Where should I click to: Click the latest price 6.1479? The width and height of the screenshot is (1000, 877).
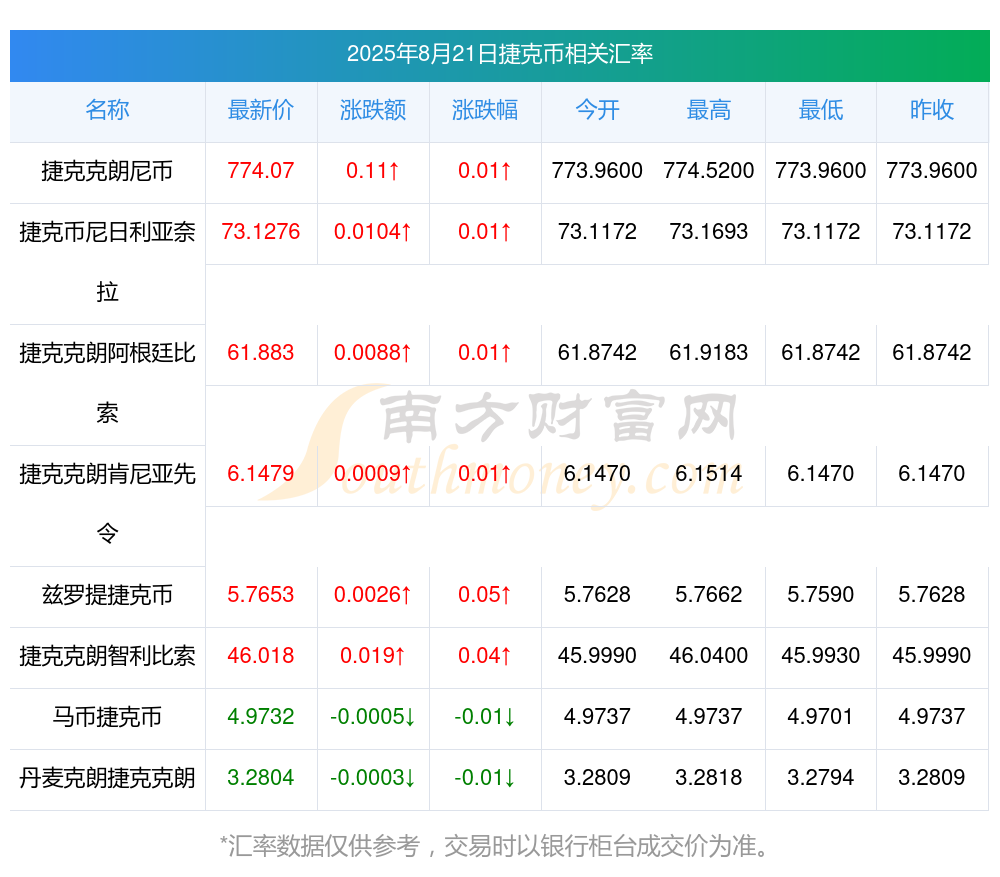(x=261, y=473)
